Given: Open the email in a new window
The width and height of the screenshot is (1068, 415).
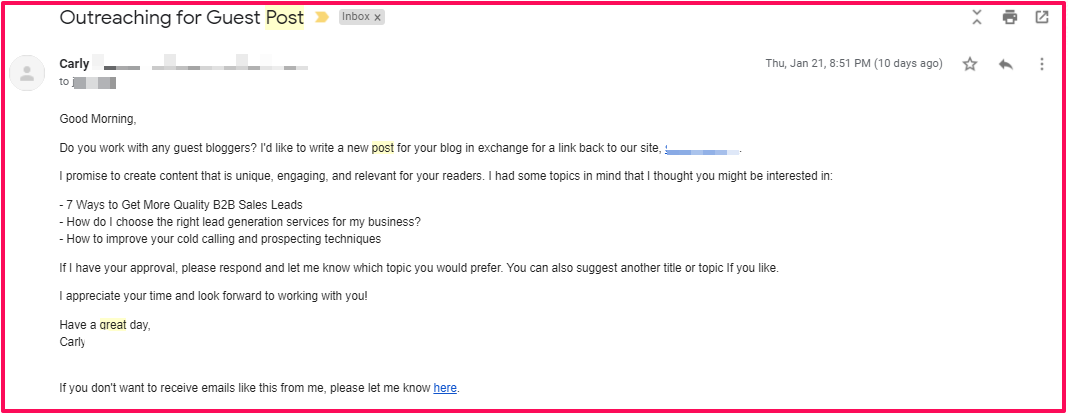Looking at the screenshot, I should [x=1042, y=17].
